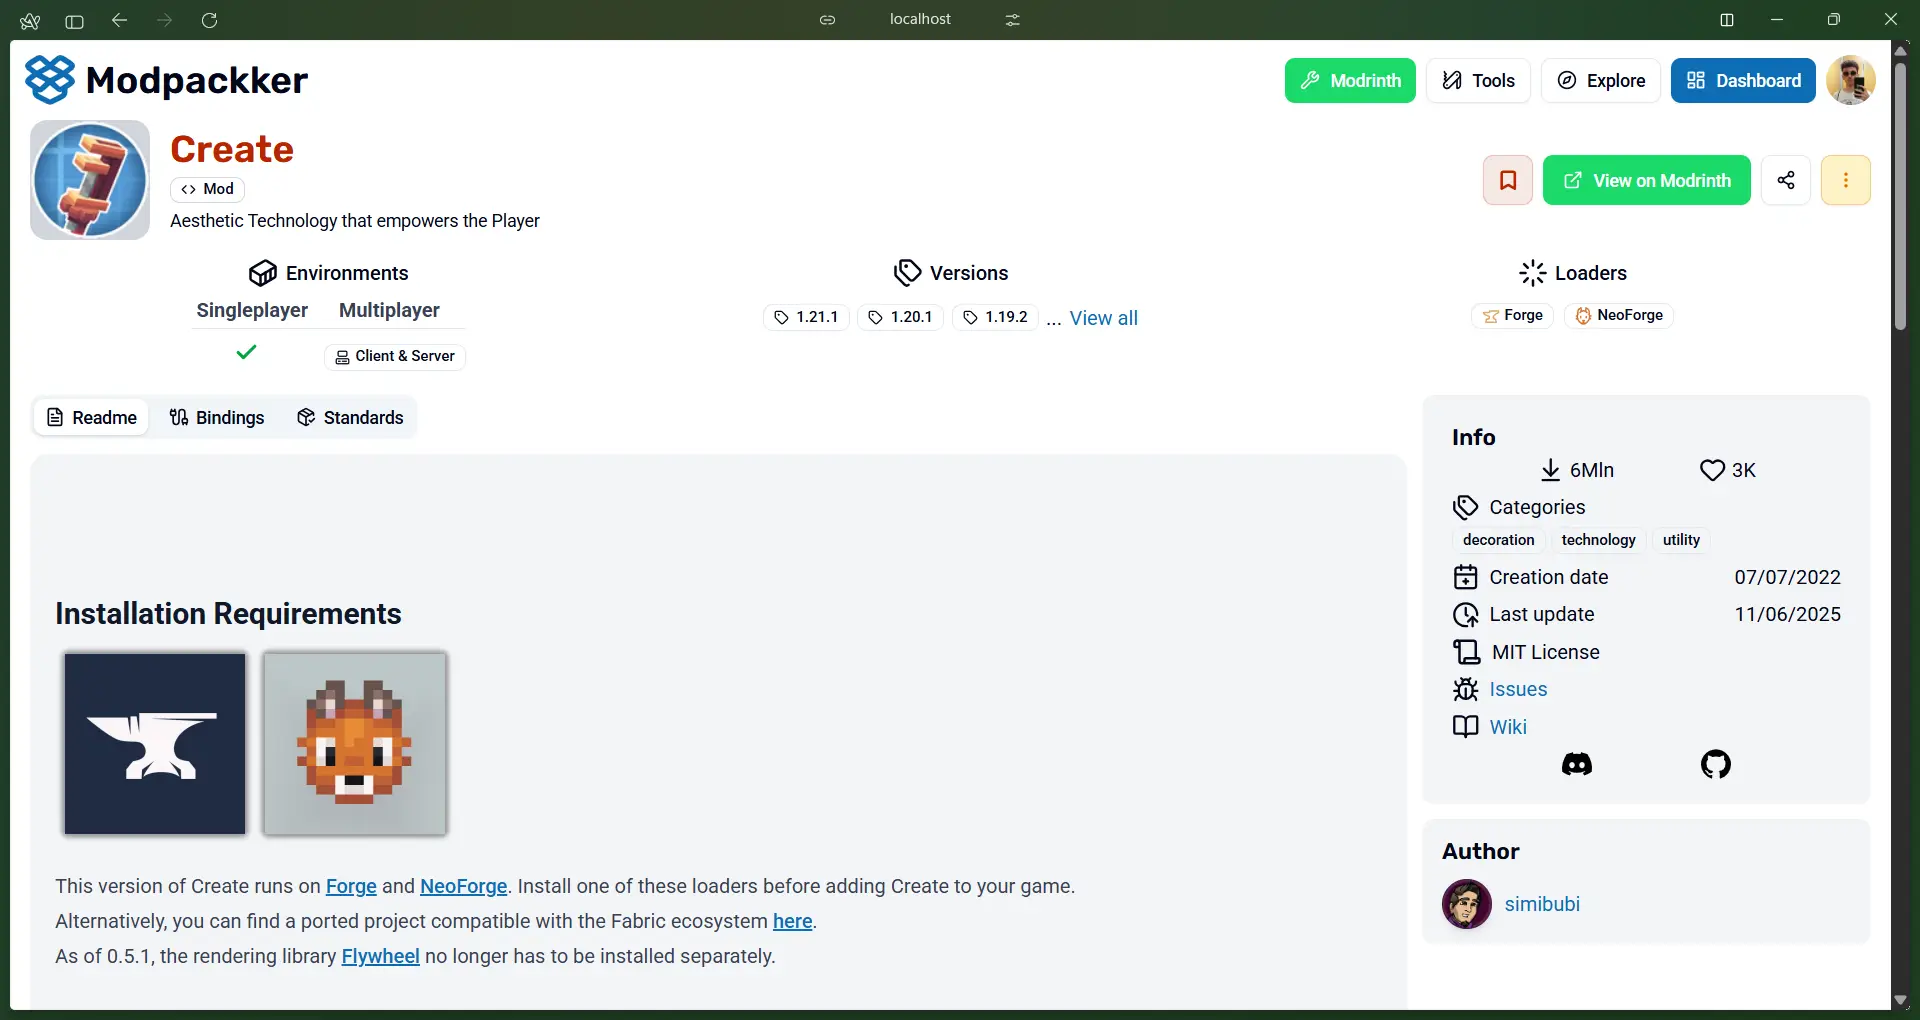The image size is (1920, 1020).
Task: Share the Create mod
Action: click(x=1786, y=180)
